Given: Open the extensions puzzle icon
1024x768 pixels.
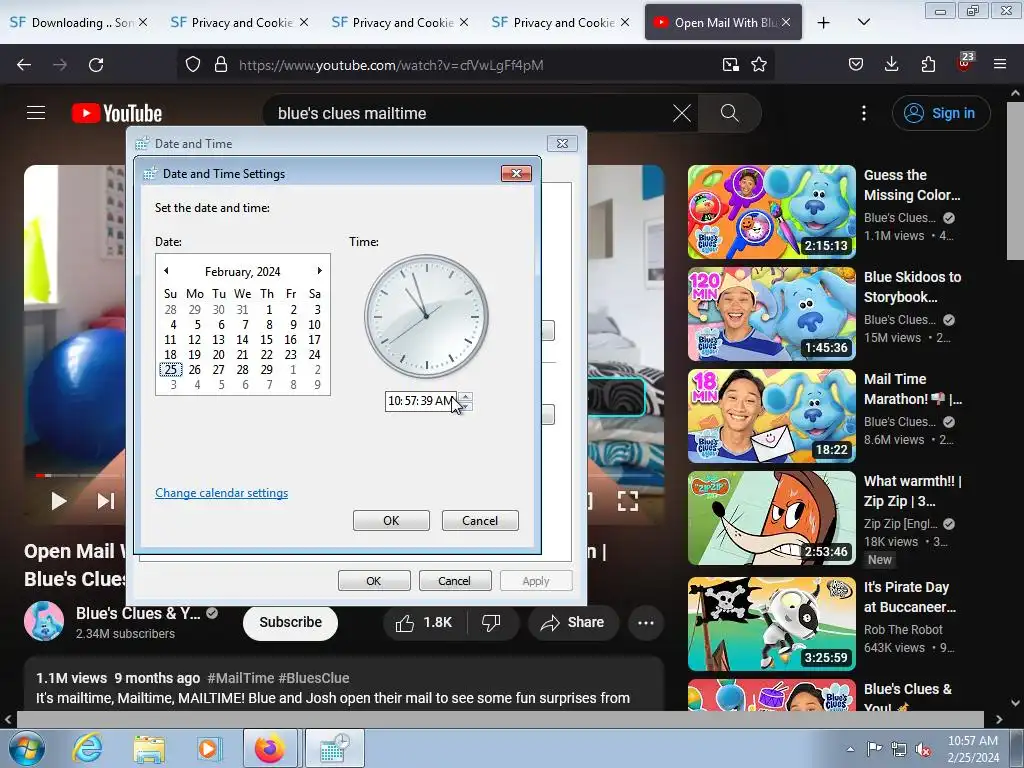Looking at the screenshot, I should click(928, 65).
